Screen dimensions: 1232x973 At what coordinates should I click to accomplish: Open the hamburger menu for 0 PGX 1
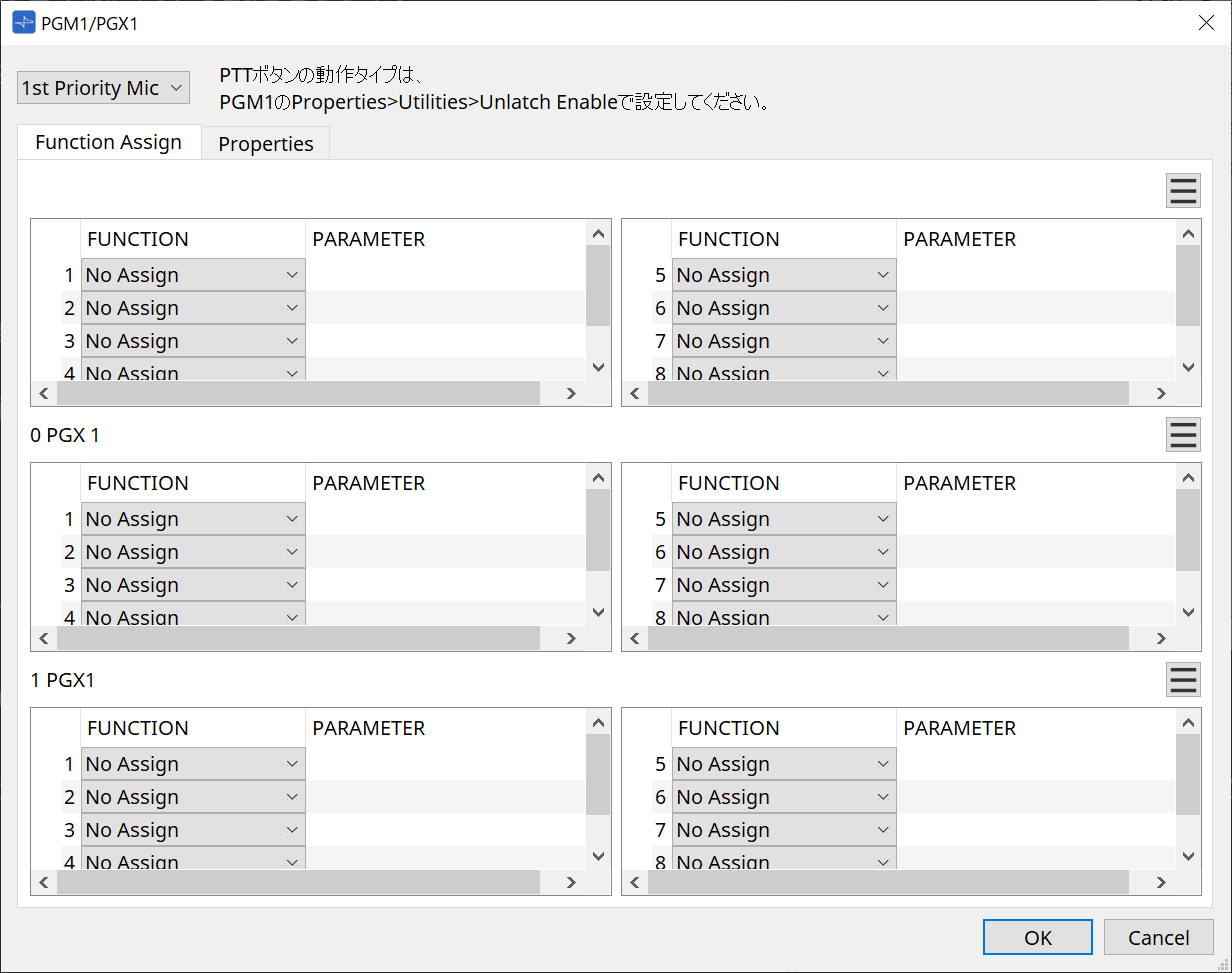[x=1183, y=435]
